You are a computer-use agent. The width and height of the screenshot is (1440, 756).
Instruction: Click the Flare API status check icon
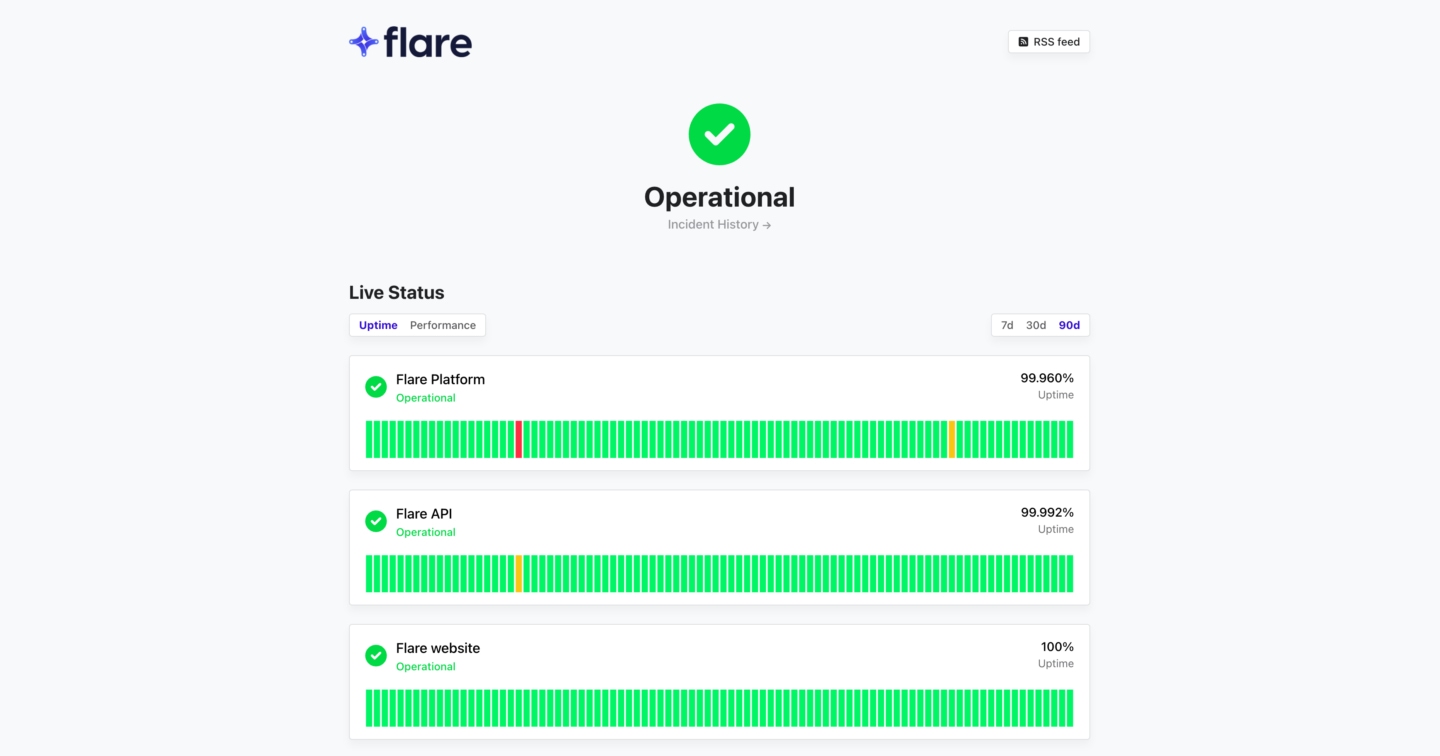tap(376, 521)
